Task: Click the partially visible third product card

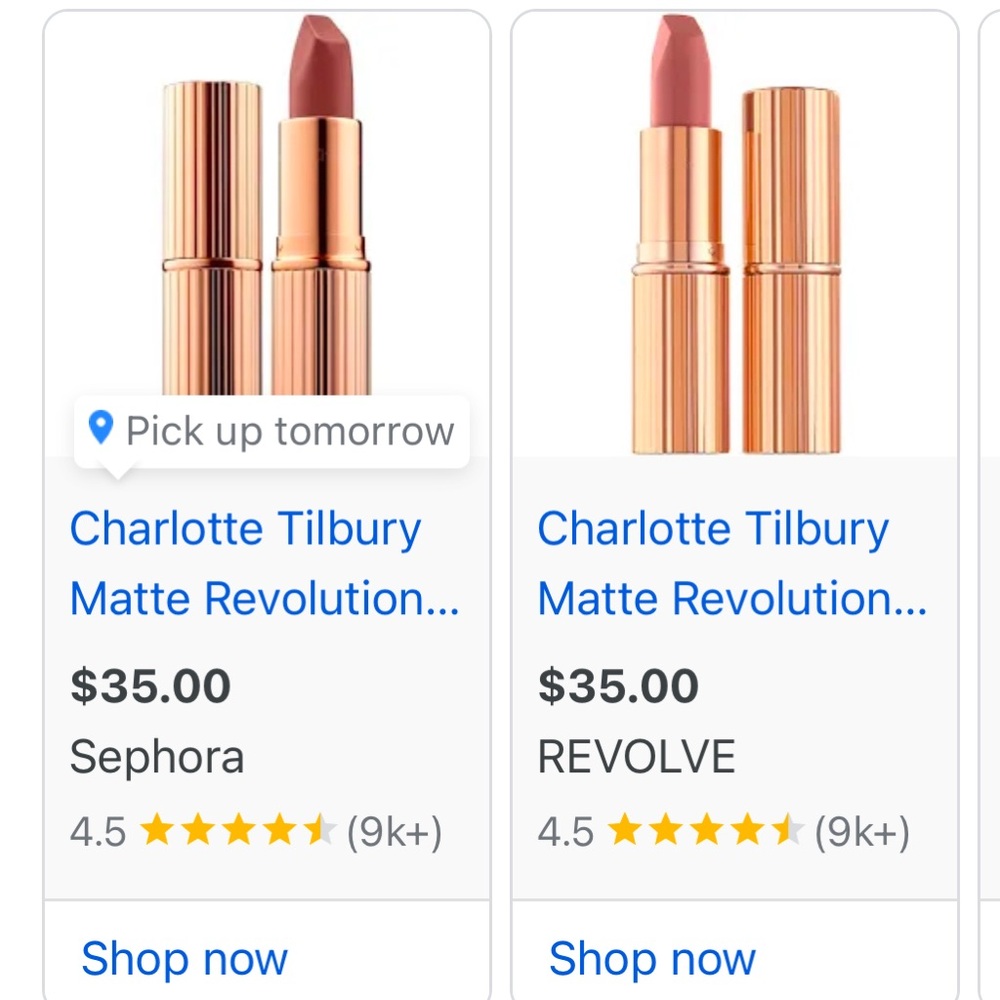Action: click(x=994, y=500)
